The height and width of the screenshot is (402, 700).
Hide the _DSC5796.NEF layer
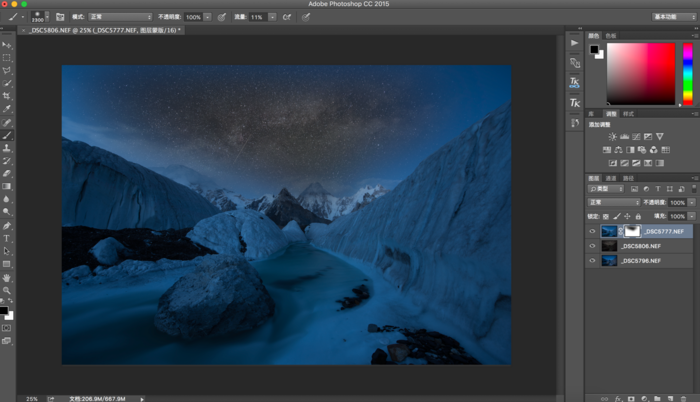coord(592,261)
